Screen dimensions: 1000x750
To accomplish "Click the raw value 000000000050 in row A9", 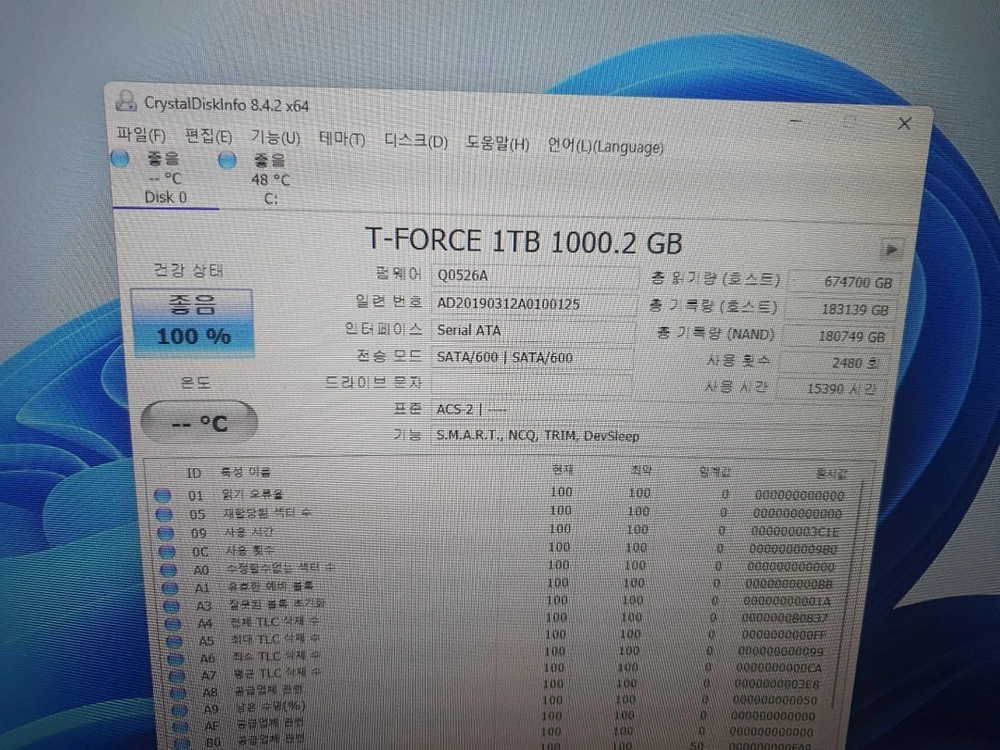I will tap(774, 700).
